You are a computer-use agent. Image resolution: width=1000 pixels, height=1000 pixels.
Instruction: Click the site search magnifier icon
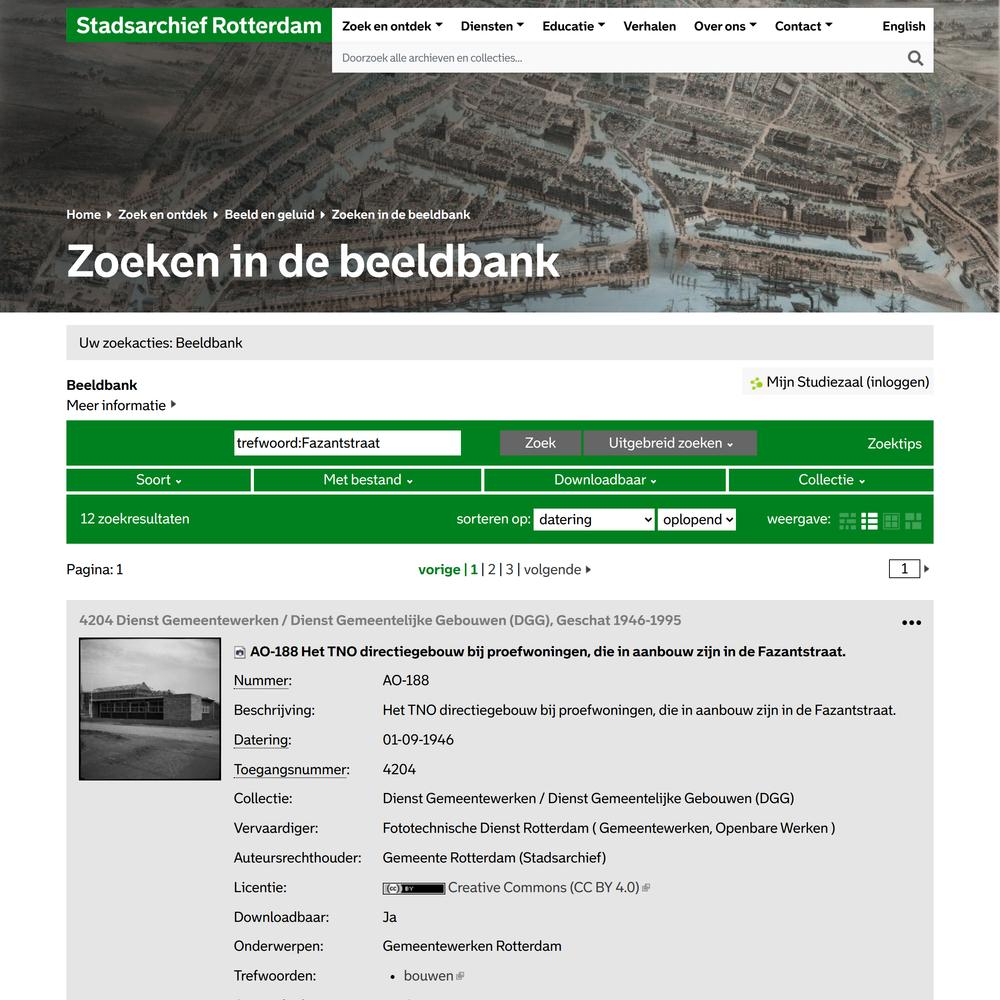[915, 58]
